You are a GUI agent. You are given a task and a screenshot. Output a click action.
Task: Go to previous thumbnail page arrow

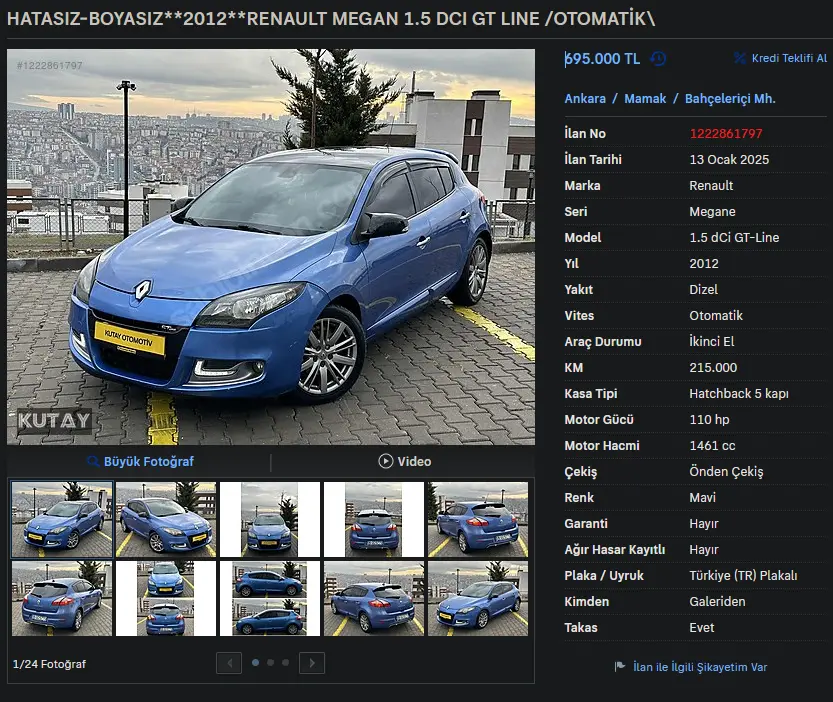(229, 663)
